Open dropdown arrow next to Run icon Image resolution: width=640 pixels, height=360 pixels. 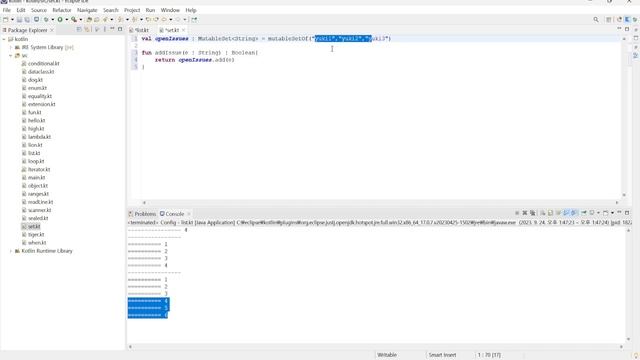pyautogui.click(x=67, y=20)
